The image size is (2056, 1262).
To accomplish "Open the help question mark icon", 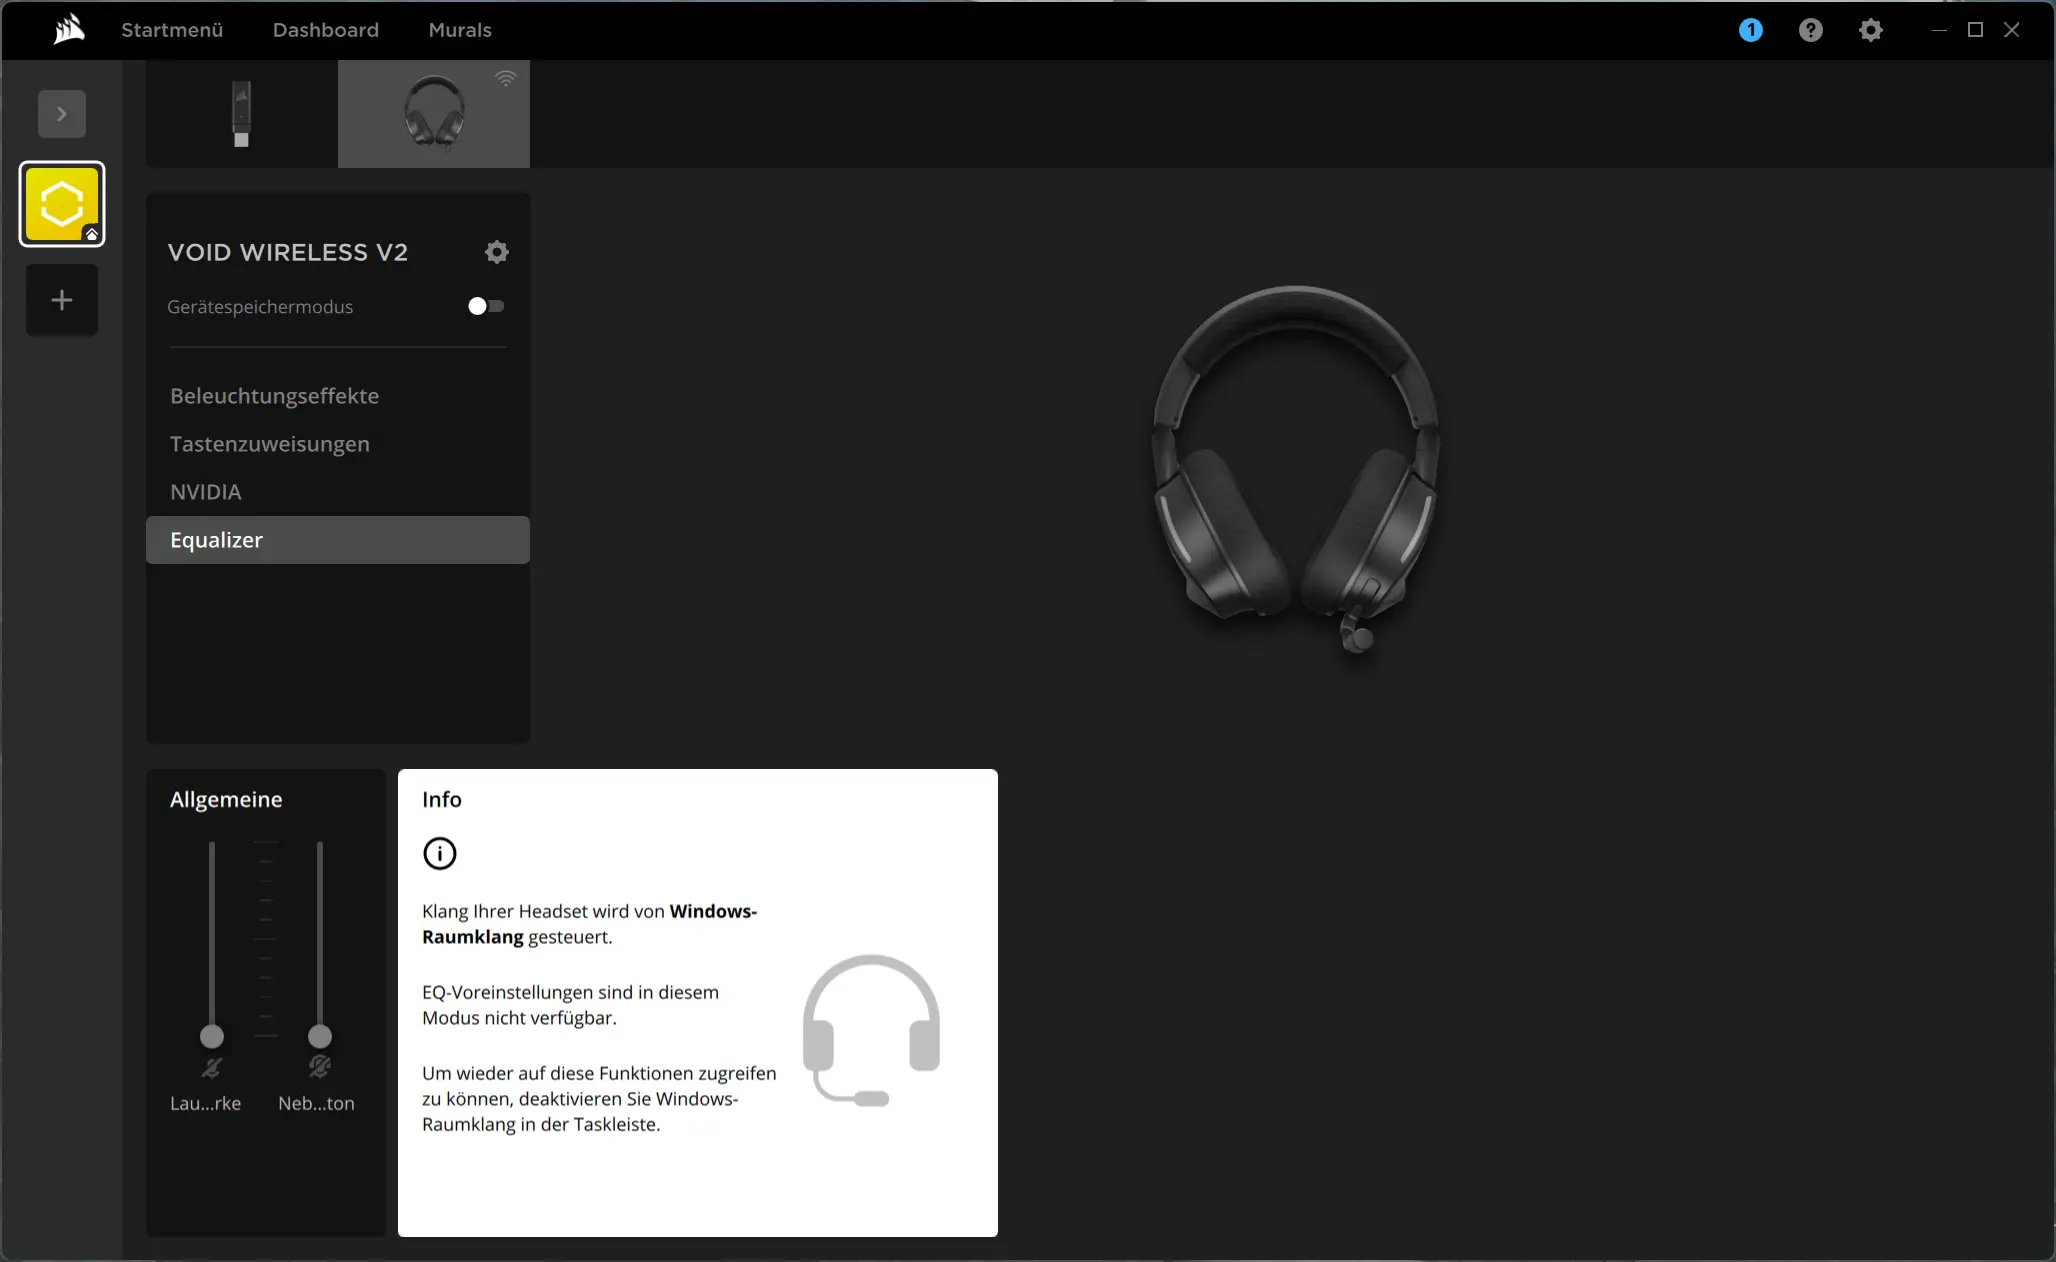I will click(1810, 30).
